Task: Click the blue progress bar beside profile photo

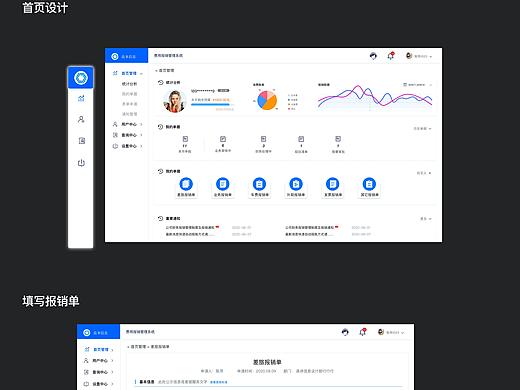Action: [211, 104]
